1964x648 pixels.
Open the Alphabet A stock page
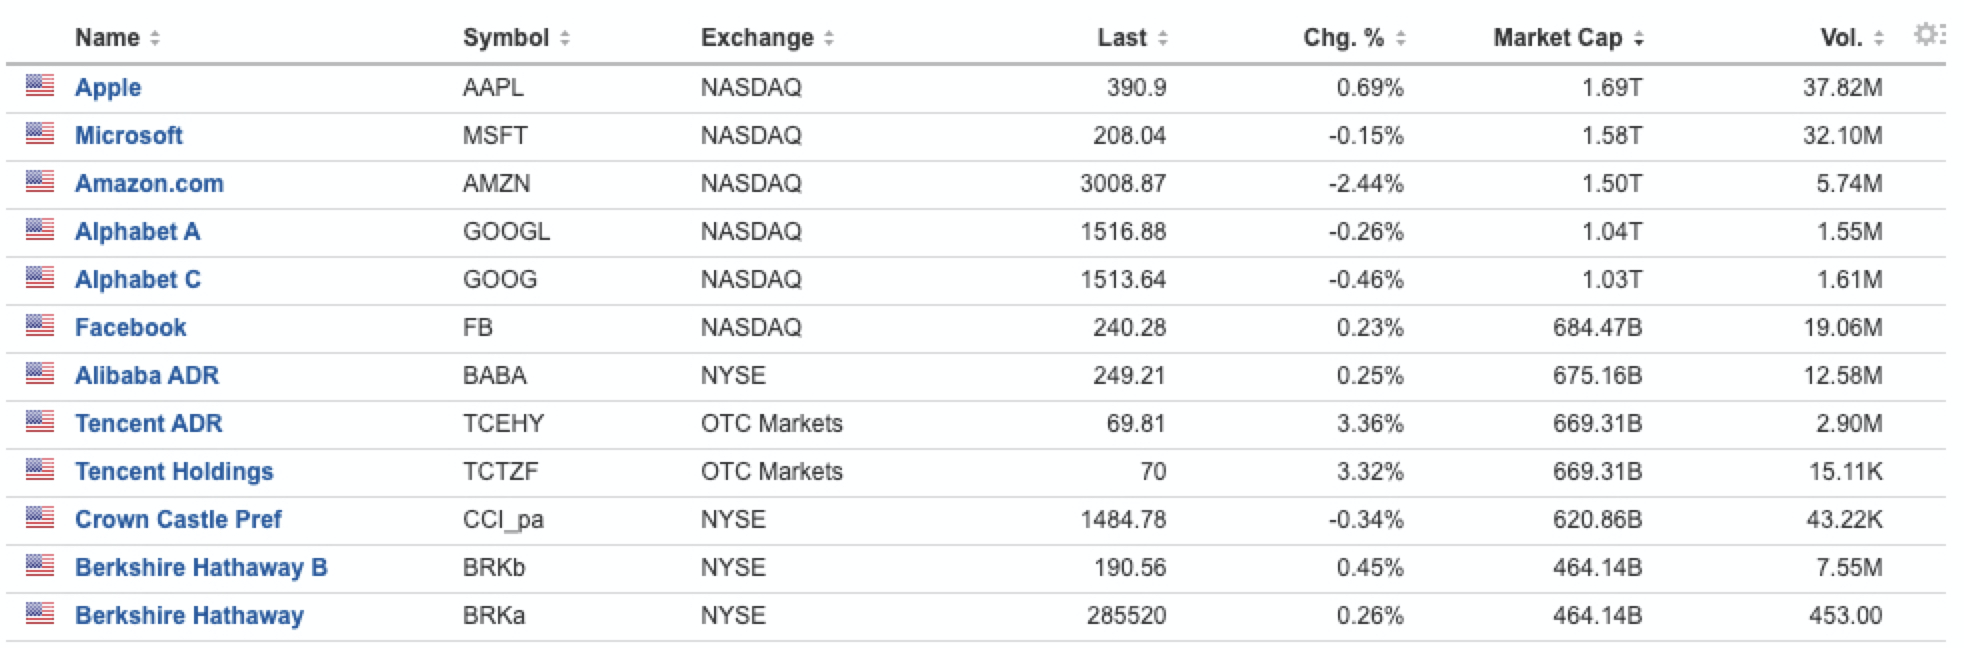click(138, 231)
